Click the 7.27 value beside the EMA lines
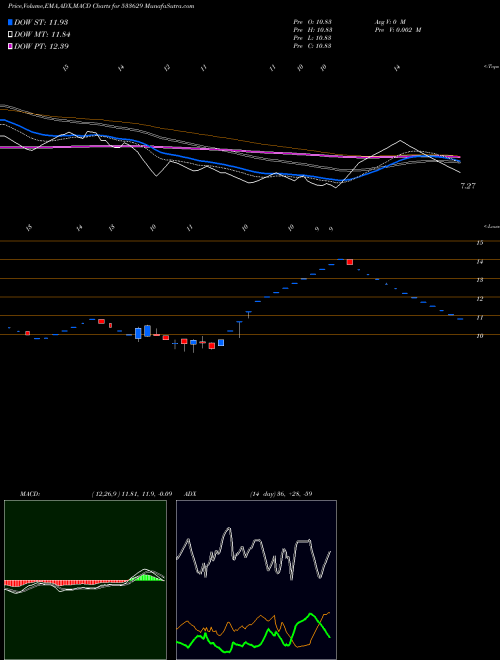 (468, 186)
